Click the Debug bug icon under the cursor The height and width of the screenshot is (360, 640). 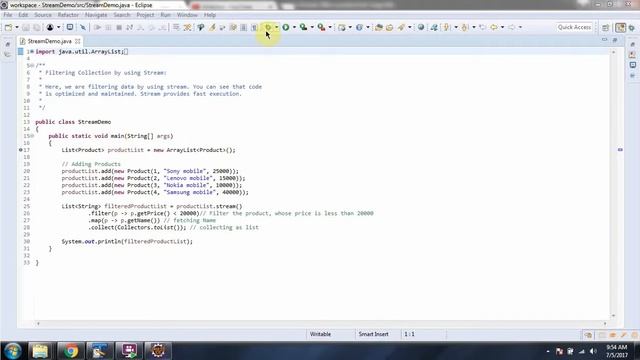tap(268, 27)
